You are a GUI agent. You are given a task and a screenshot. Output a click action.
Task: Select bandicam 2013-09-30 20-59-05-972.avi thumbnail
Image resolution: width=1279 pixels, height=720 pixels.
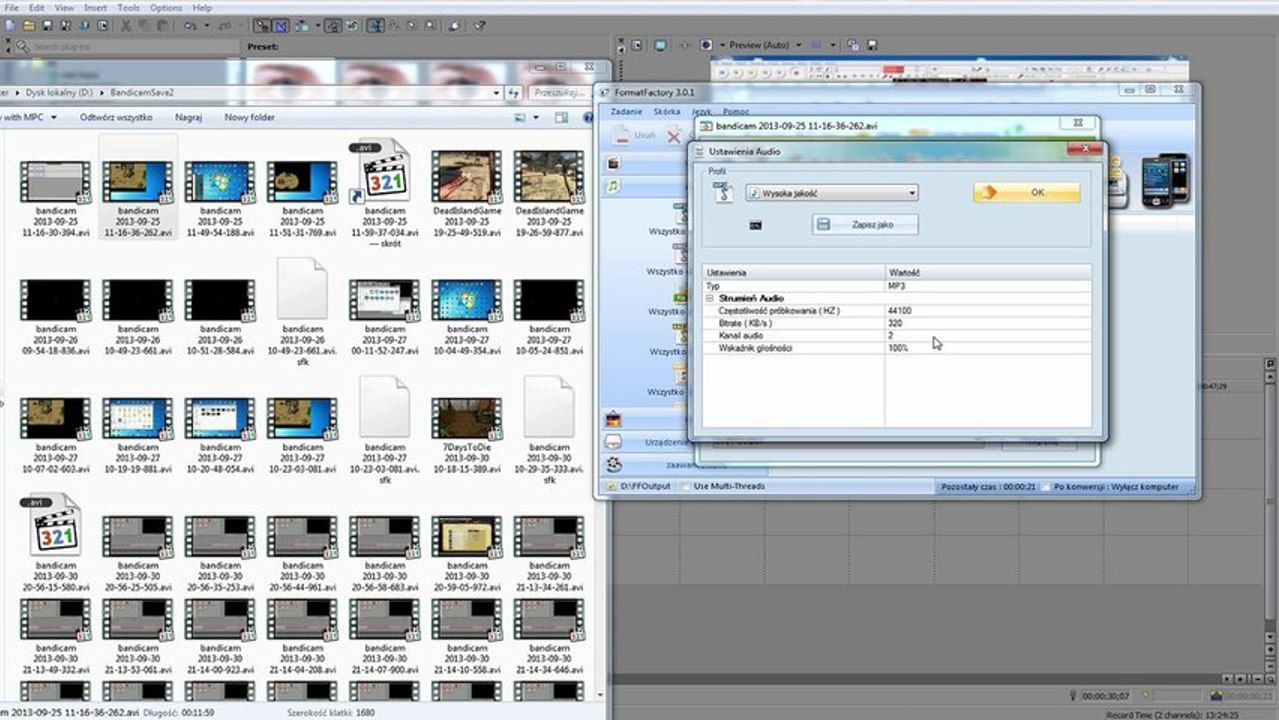point(466,536)
